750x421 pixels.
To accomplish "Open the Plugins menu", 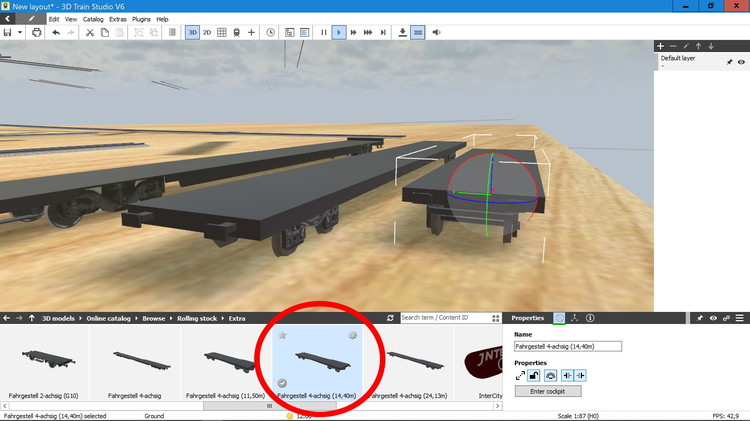I will coord(141,19).
